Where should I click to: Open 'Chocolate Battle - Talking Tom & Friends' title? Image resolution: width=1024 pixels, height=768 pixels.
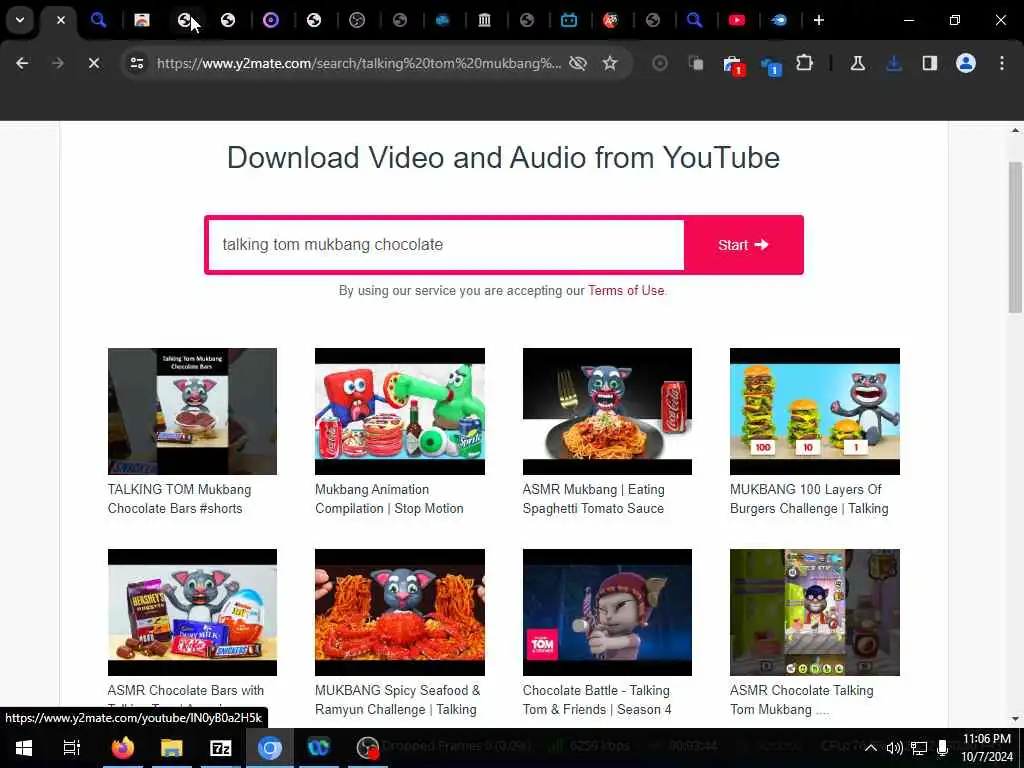pyautogui.click(x=597, y=700)
